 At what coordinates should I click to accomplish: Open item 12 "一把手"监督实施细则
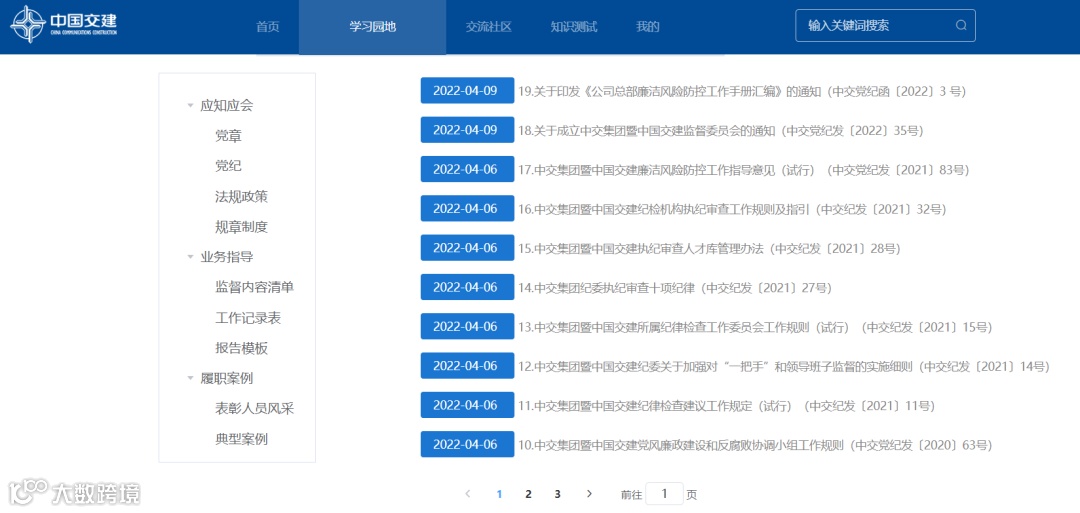pos(784,366)
